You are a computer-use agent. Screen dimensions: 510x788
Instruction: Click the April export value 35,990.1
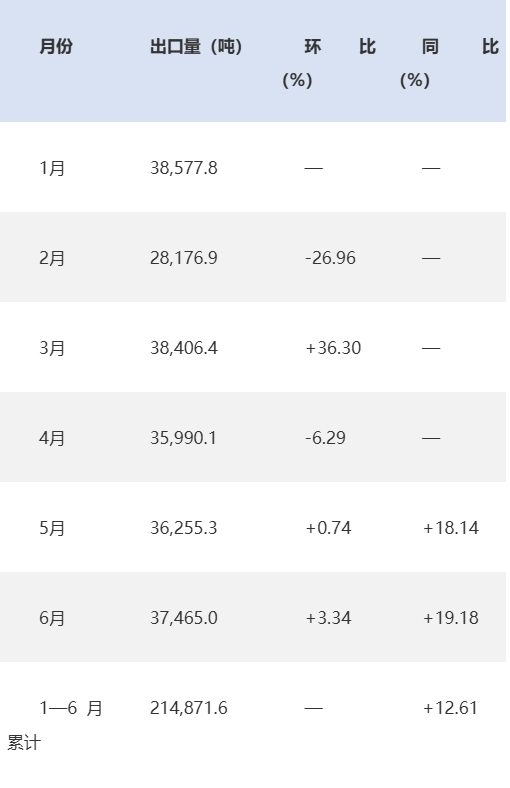pyautogui.click(x=183, y=438)
